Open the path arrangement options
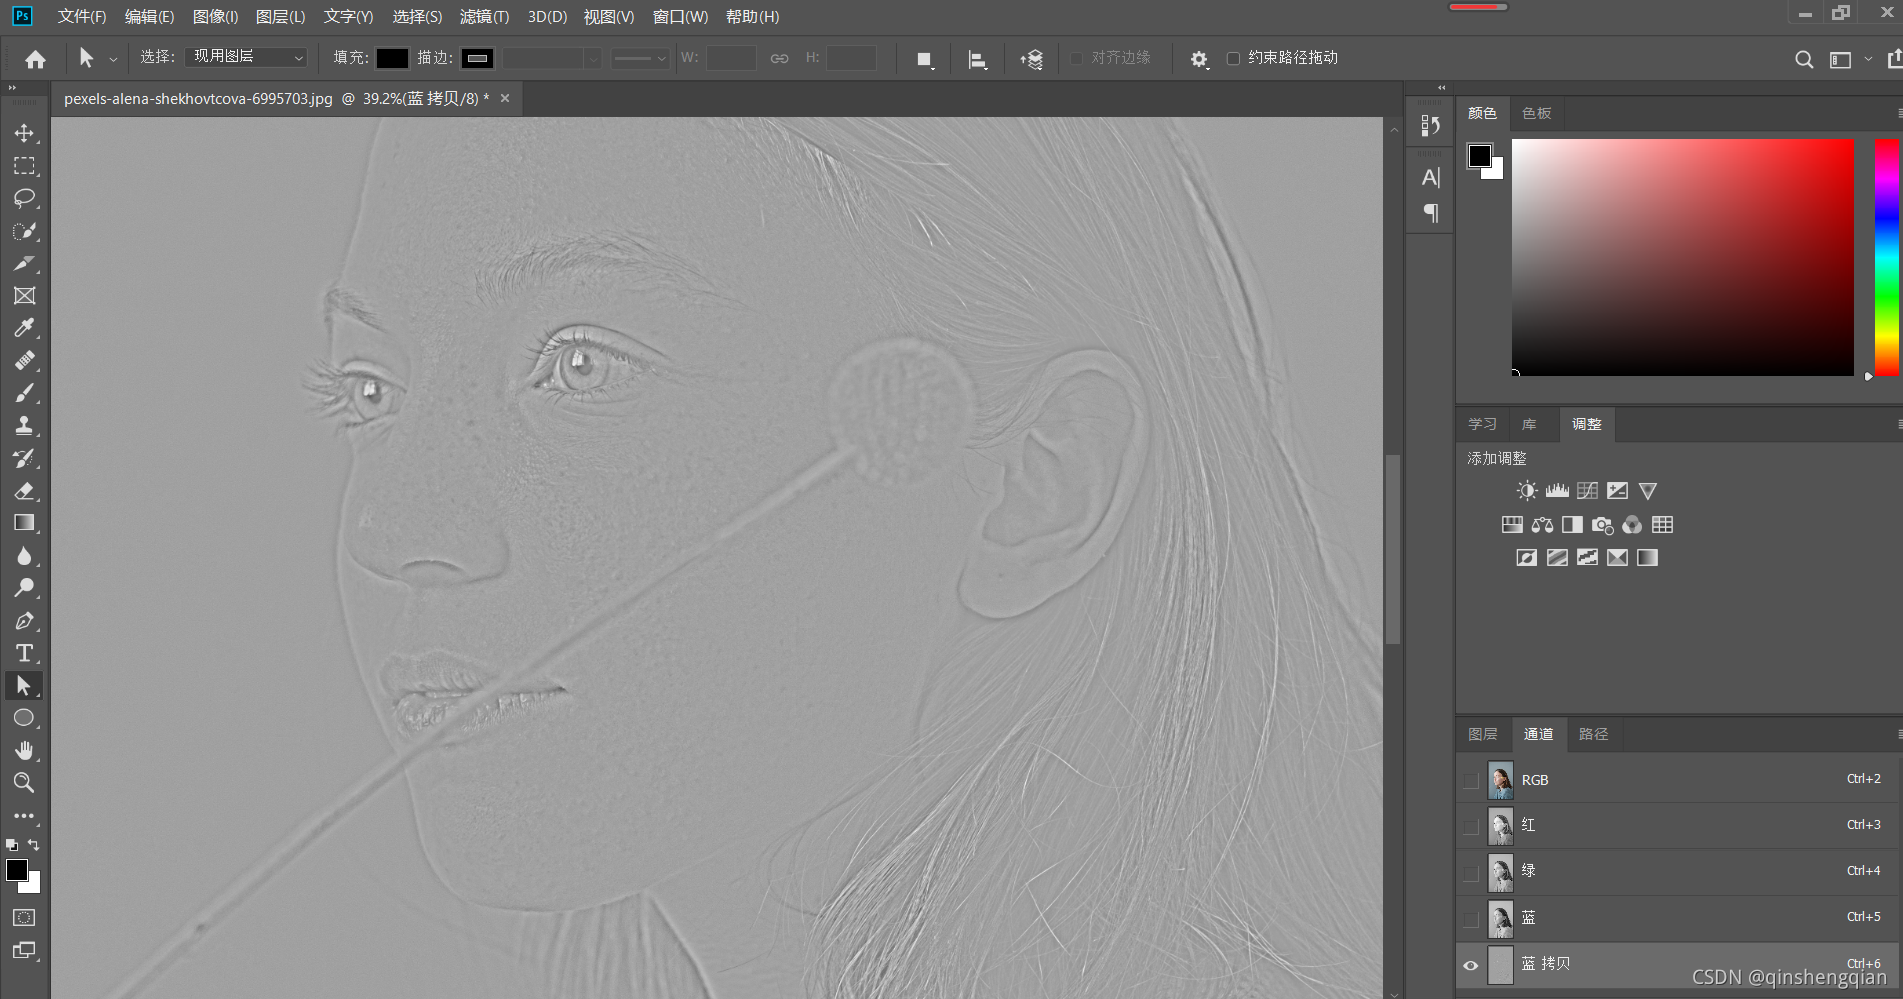Screen dimensions: 1903x999 (x=1031, y=59)
